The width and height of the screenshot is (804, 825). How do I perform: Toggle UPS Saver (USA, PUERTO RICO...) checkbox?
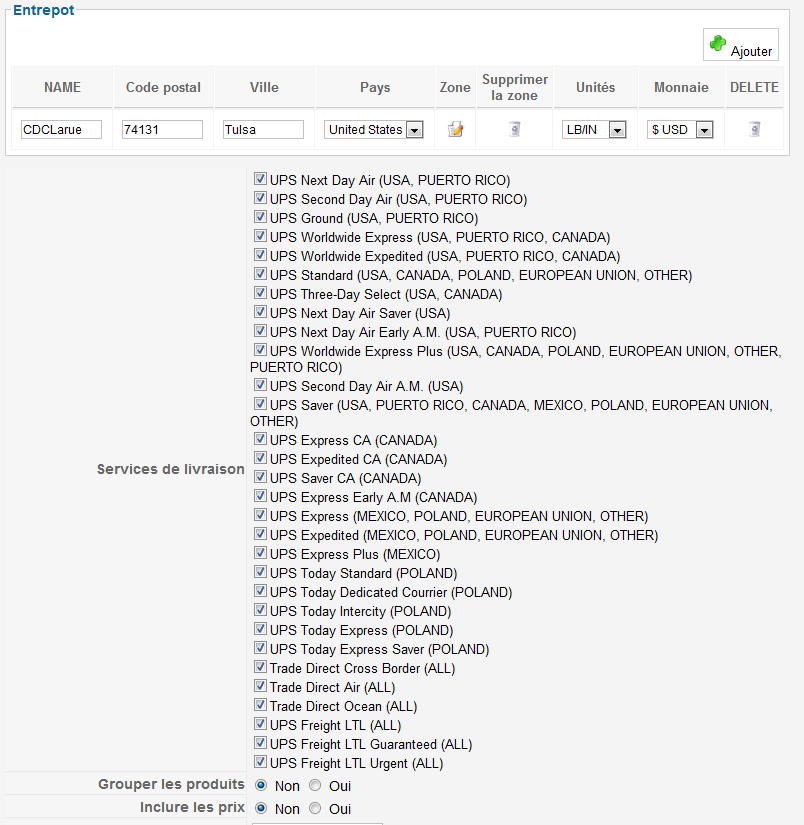pyautogui.click(x=260, y=404)
